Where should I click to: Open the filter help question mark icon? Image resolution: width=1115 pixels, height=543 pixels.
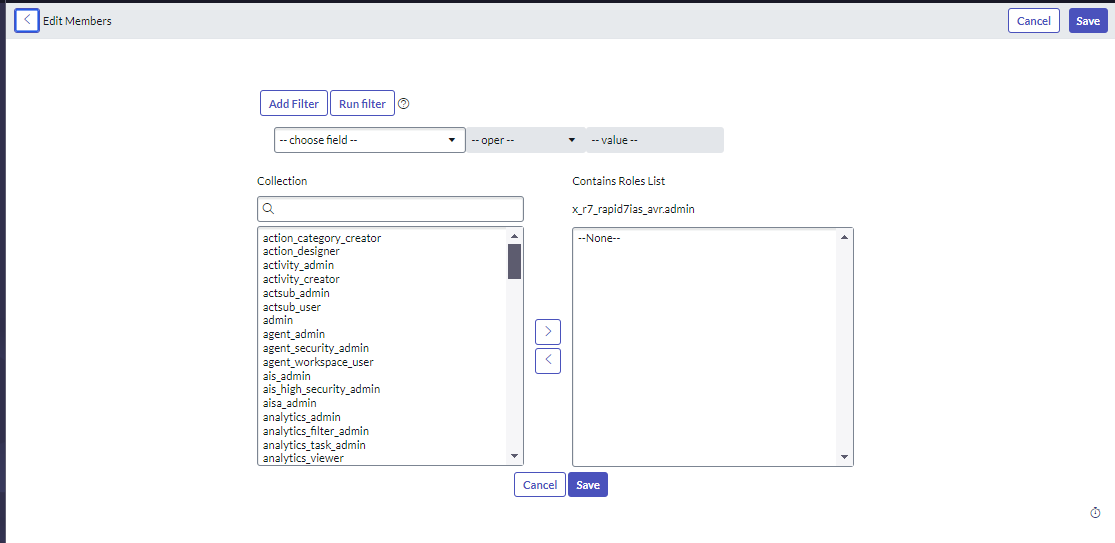tap(404, 104)
